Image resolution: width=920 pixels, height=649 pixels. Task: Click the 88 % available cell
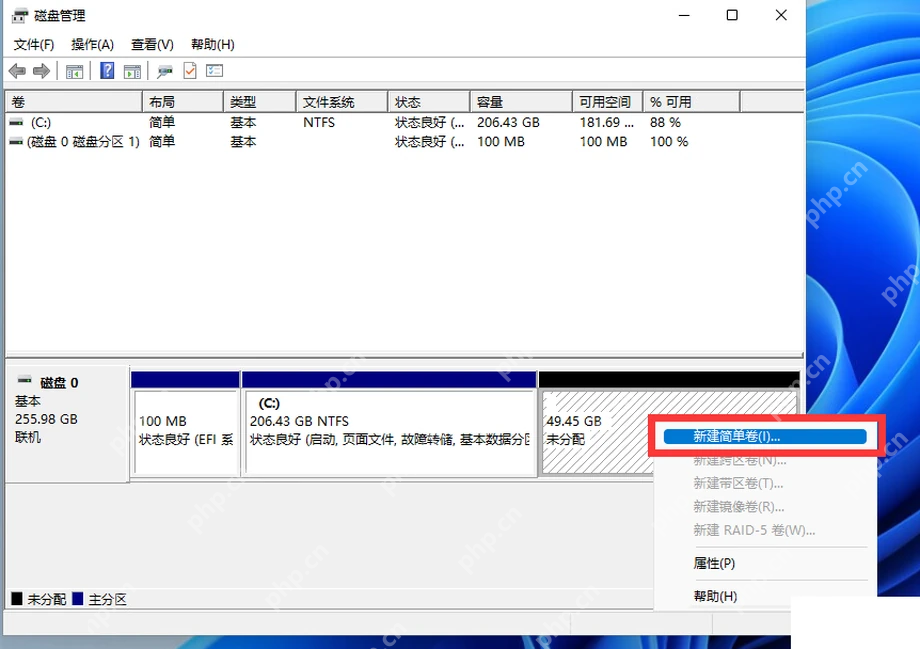(665, 122)
